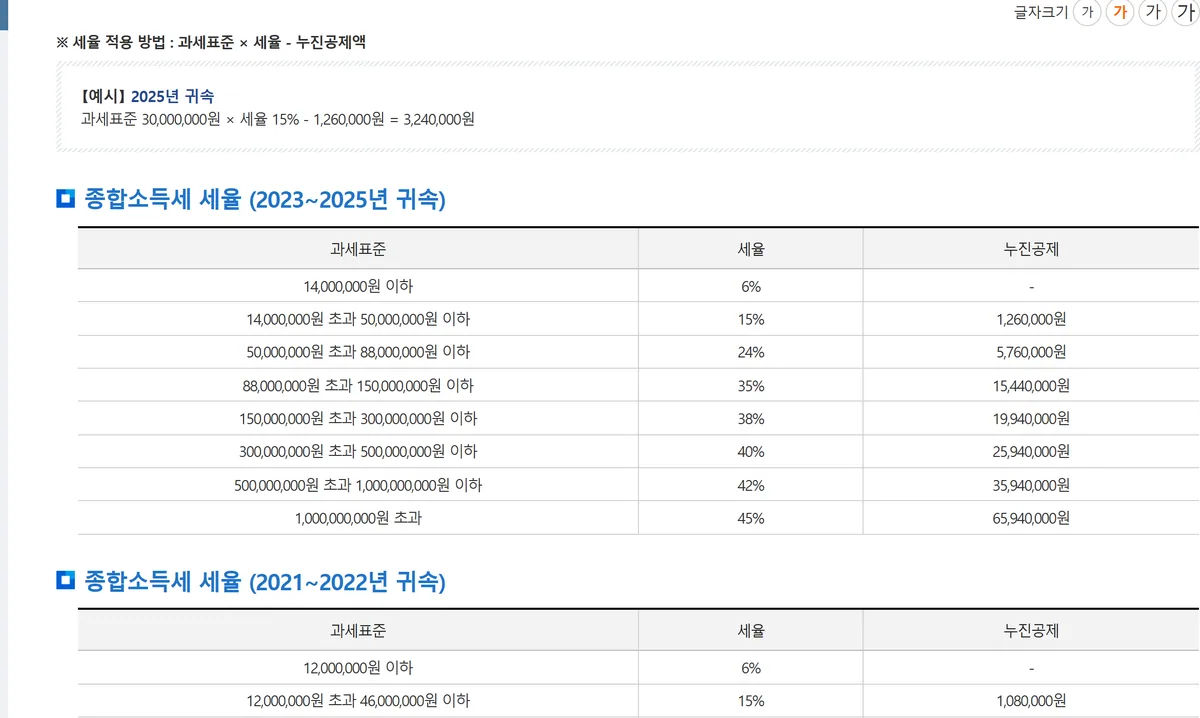Click '누진공제' header in the 2023~2025 table
The width and height of the screenshot is (1200, 718).
1031,249
